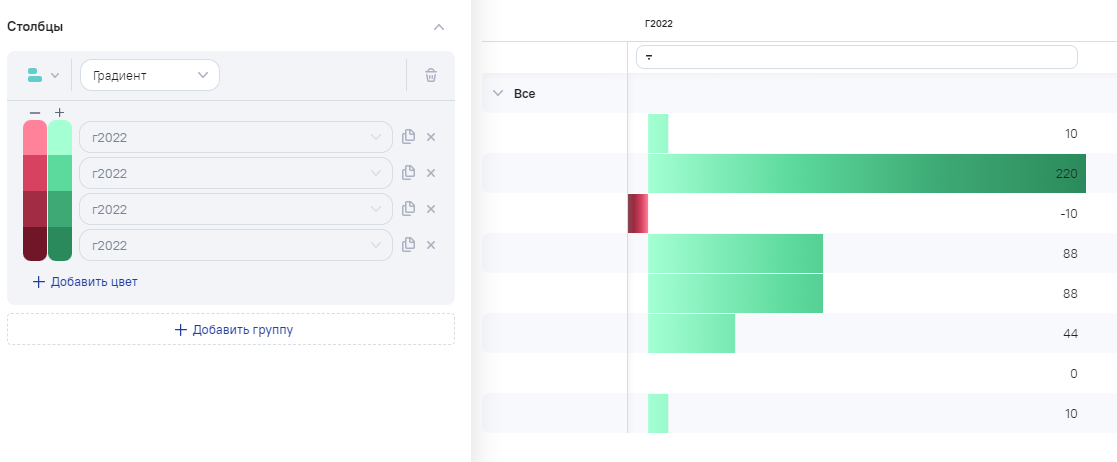Copy the fourth г2022 color row
Image resolution: width=1117 pixels, height=462 pixels.
pos(408,245)
